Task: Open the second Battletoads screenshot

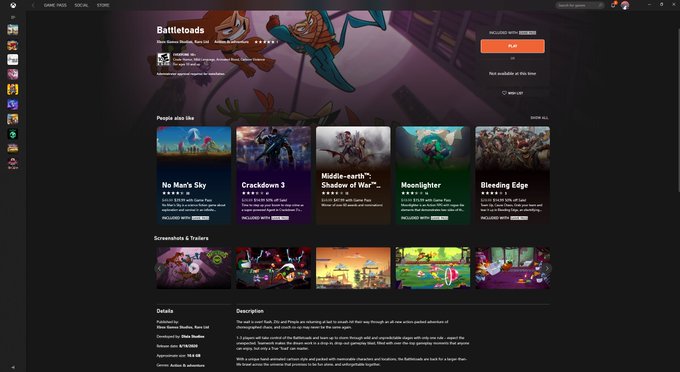Action: [273, 268]
